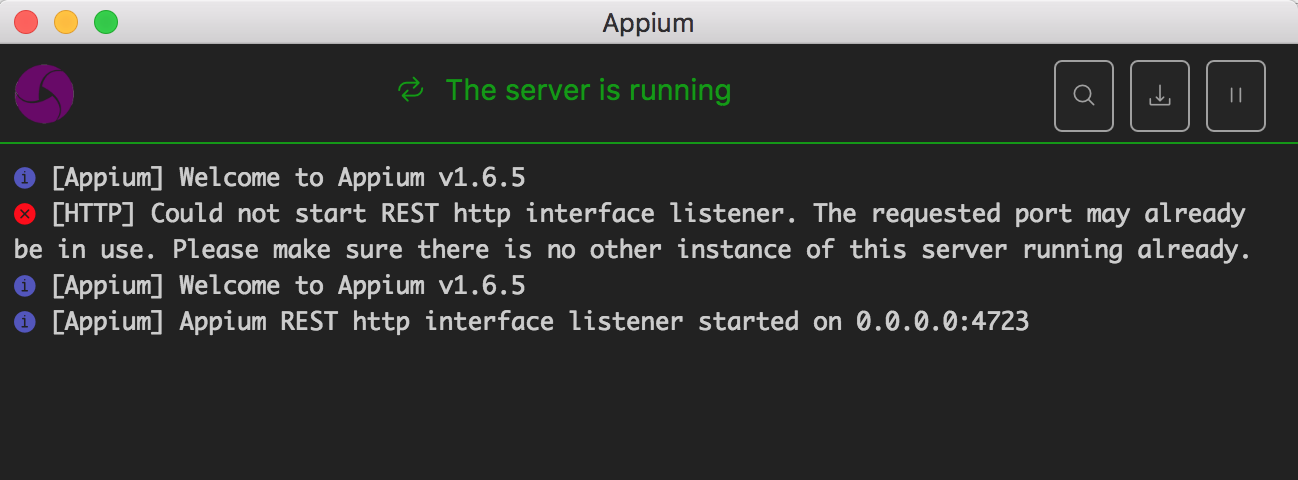Close the Appium window with red button
The height and width of the screenshot is (480, 1298).
26,22
